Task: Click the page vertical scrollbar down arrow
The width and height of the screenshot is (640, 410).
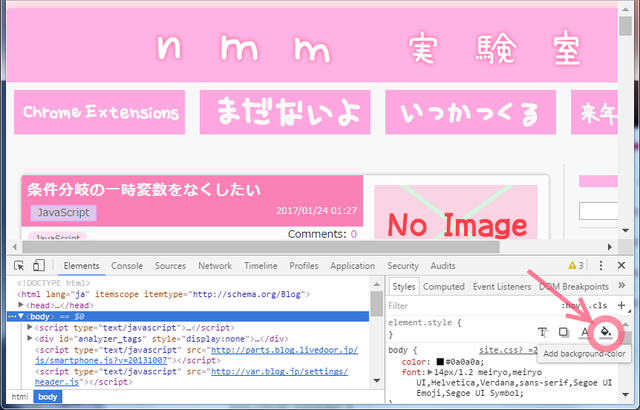Action: [625, 230]
